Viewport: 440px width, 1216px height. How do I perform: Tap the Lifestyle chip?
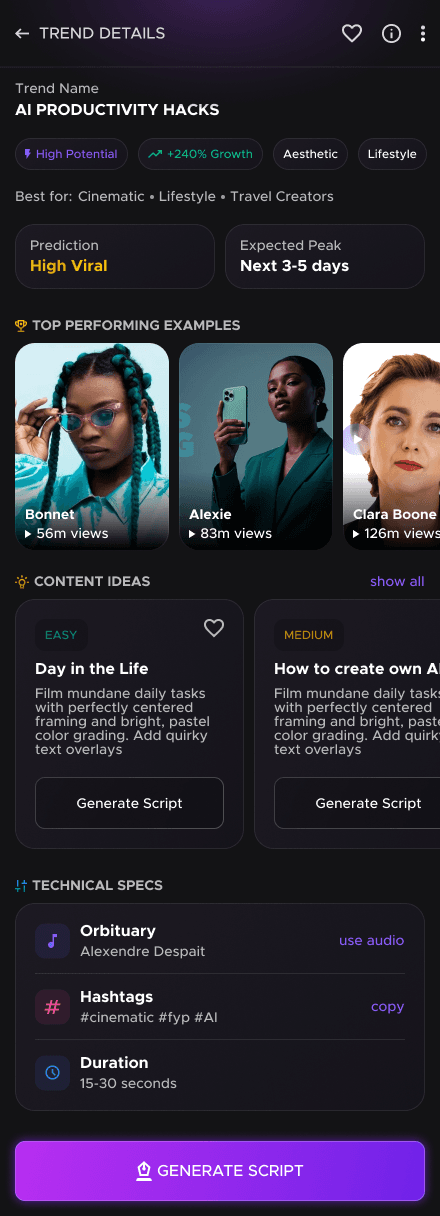click(392, 154)
